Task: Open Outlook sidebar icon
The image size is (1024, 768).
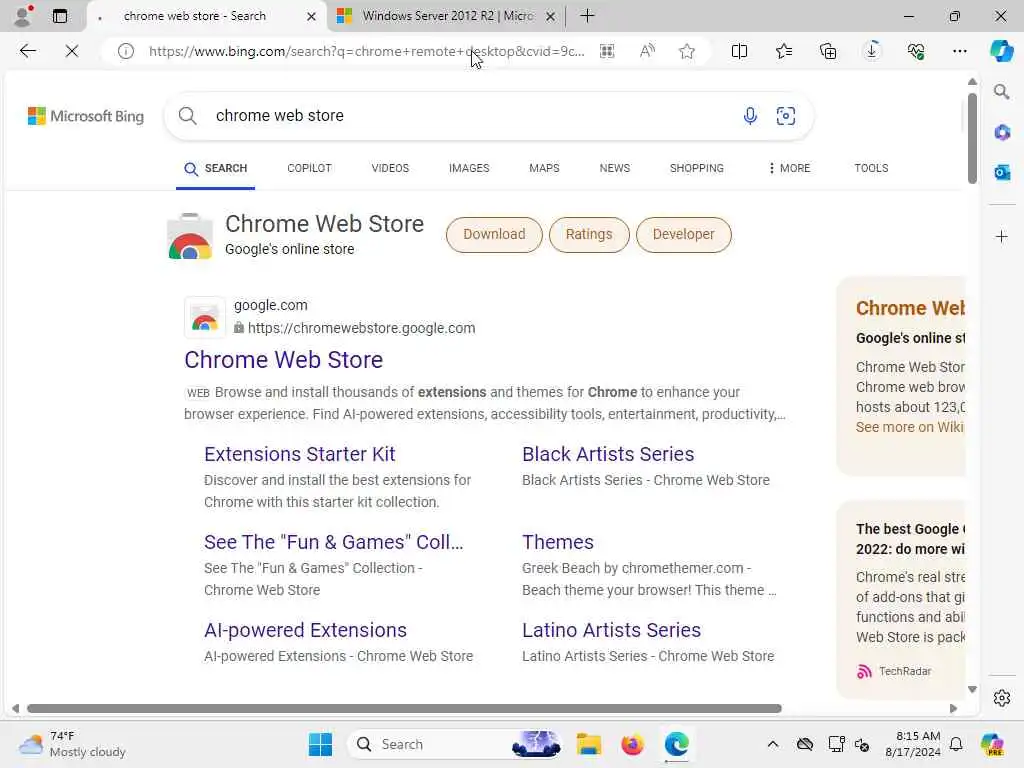Action: [1002, 172]
